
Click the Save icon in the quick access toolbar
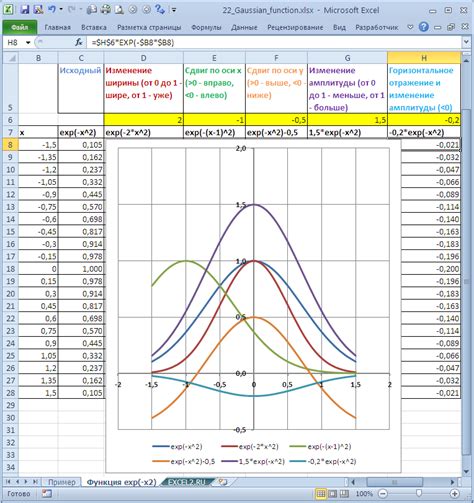pyautogui.click(x=25, y=10)
